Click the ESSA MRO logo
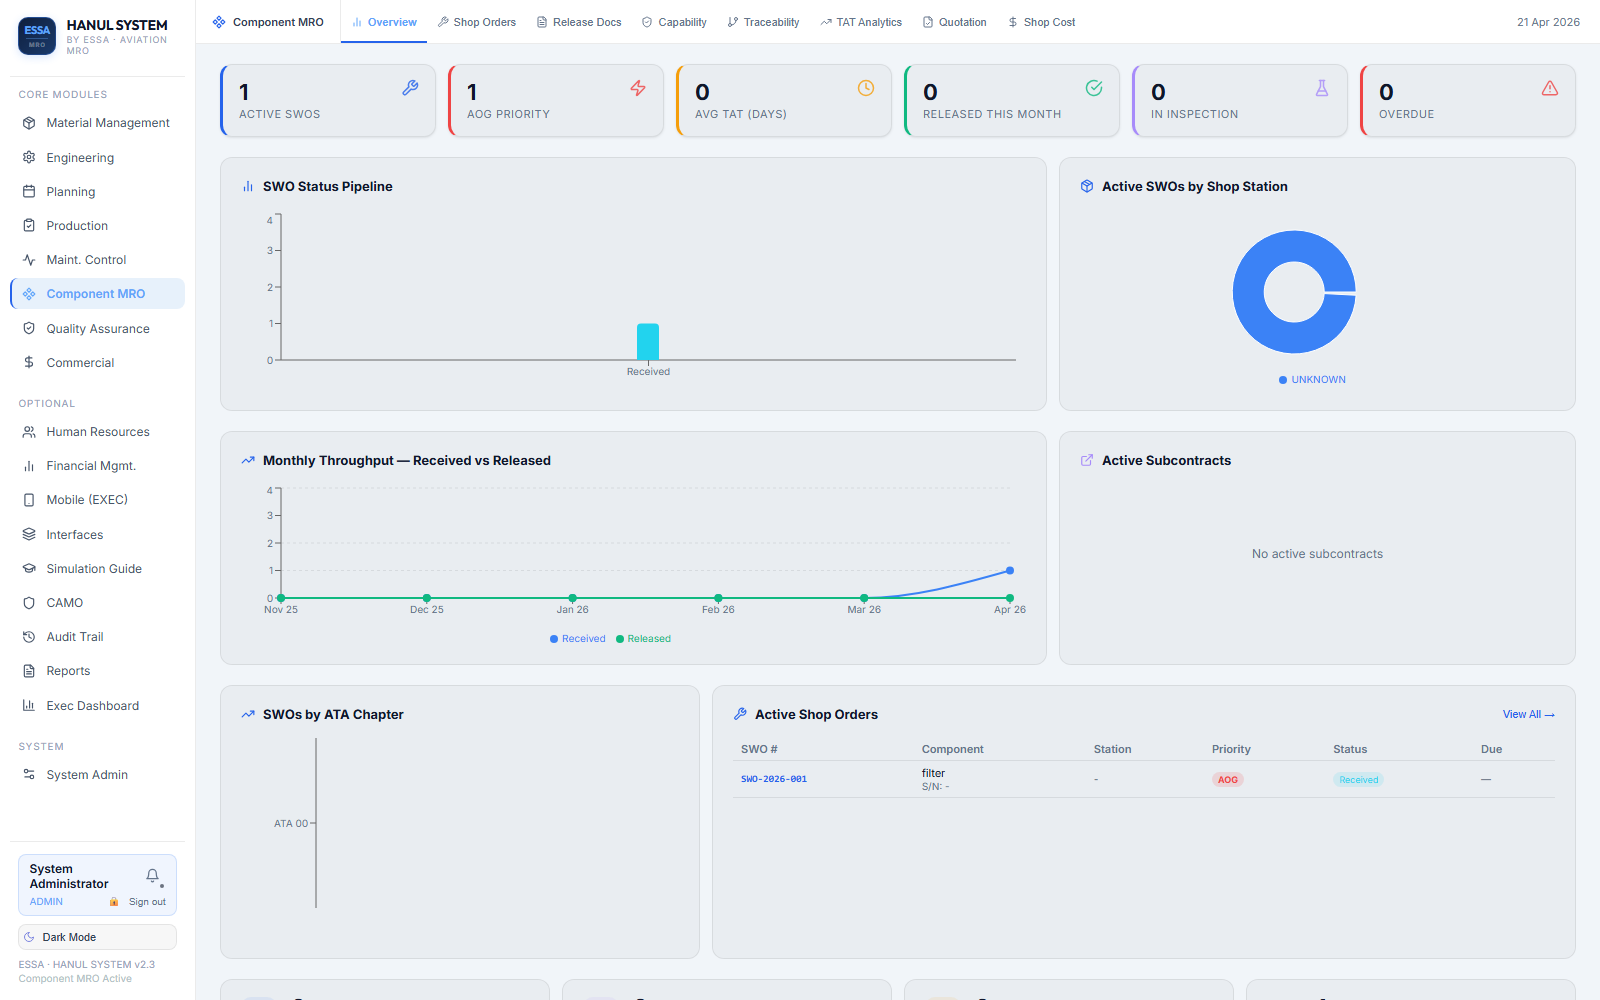This screenshot has height=1000, width=1600. [37, 36]
